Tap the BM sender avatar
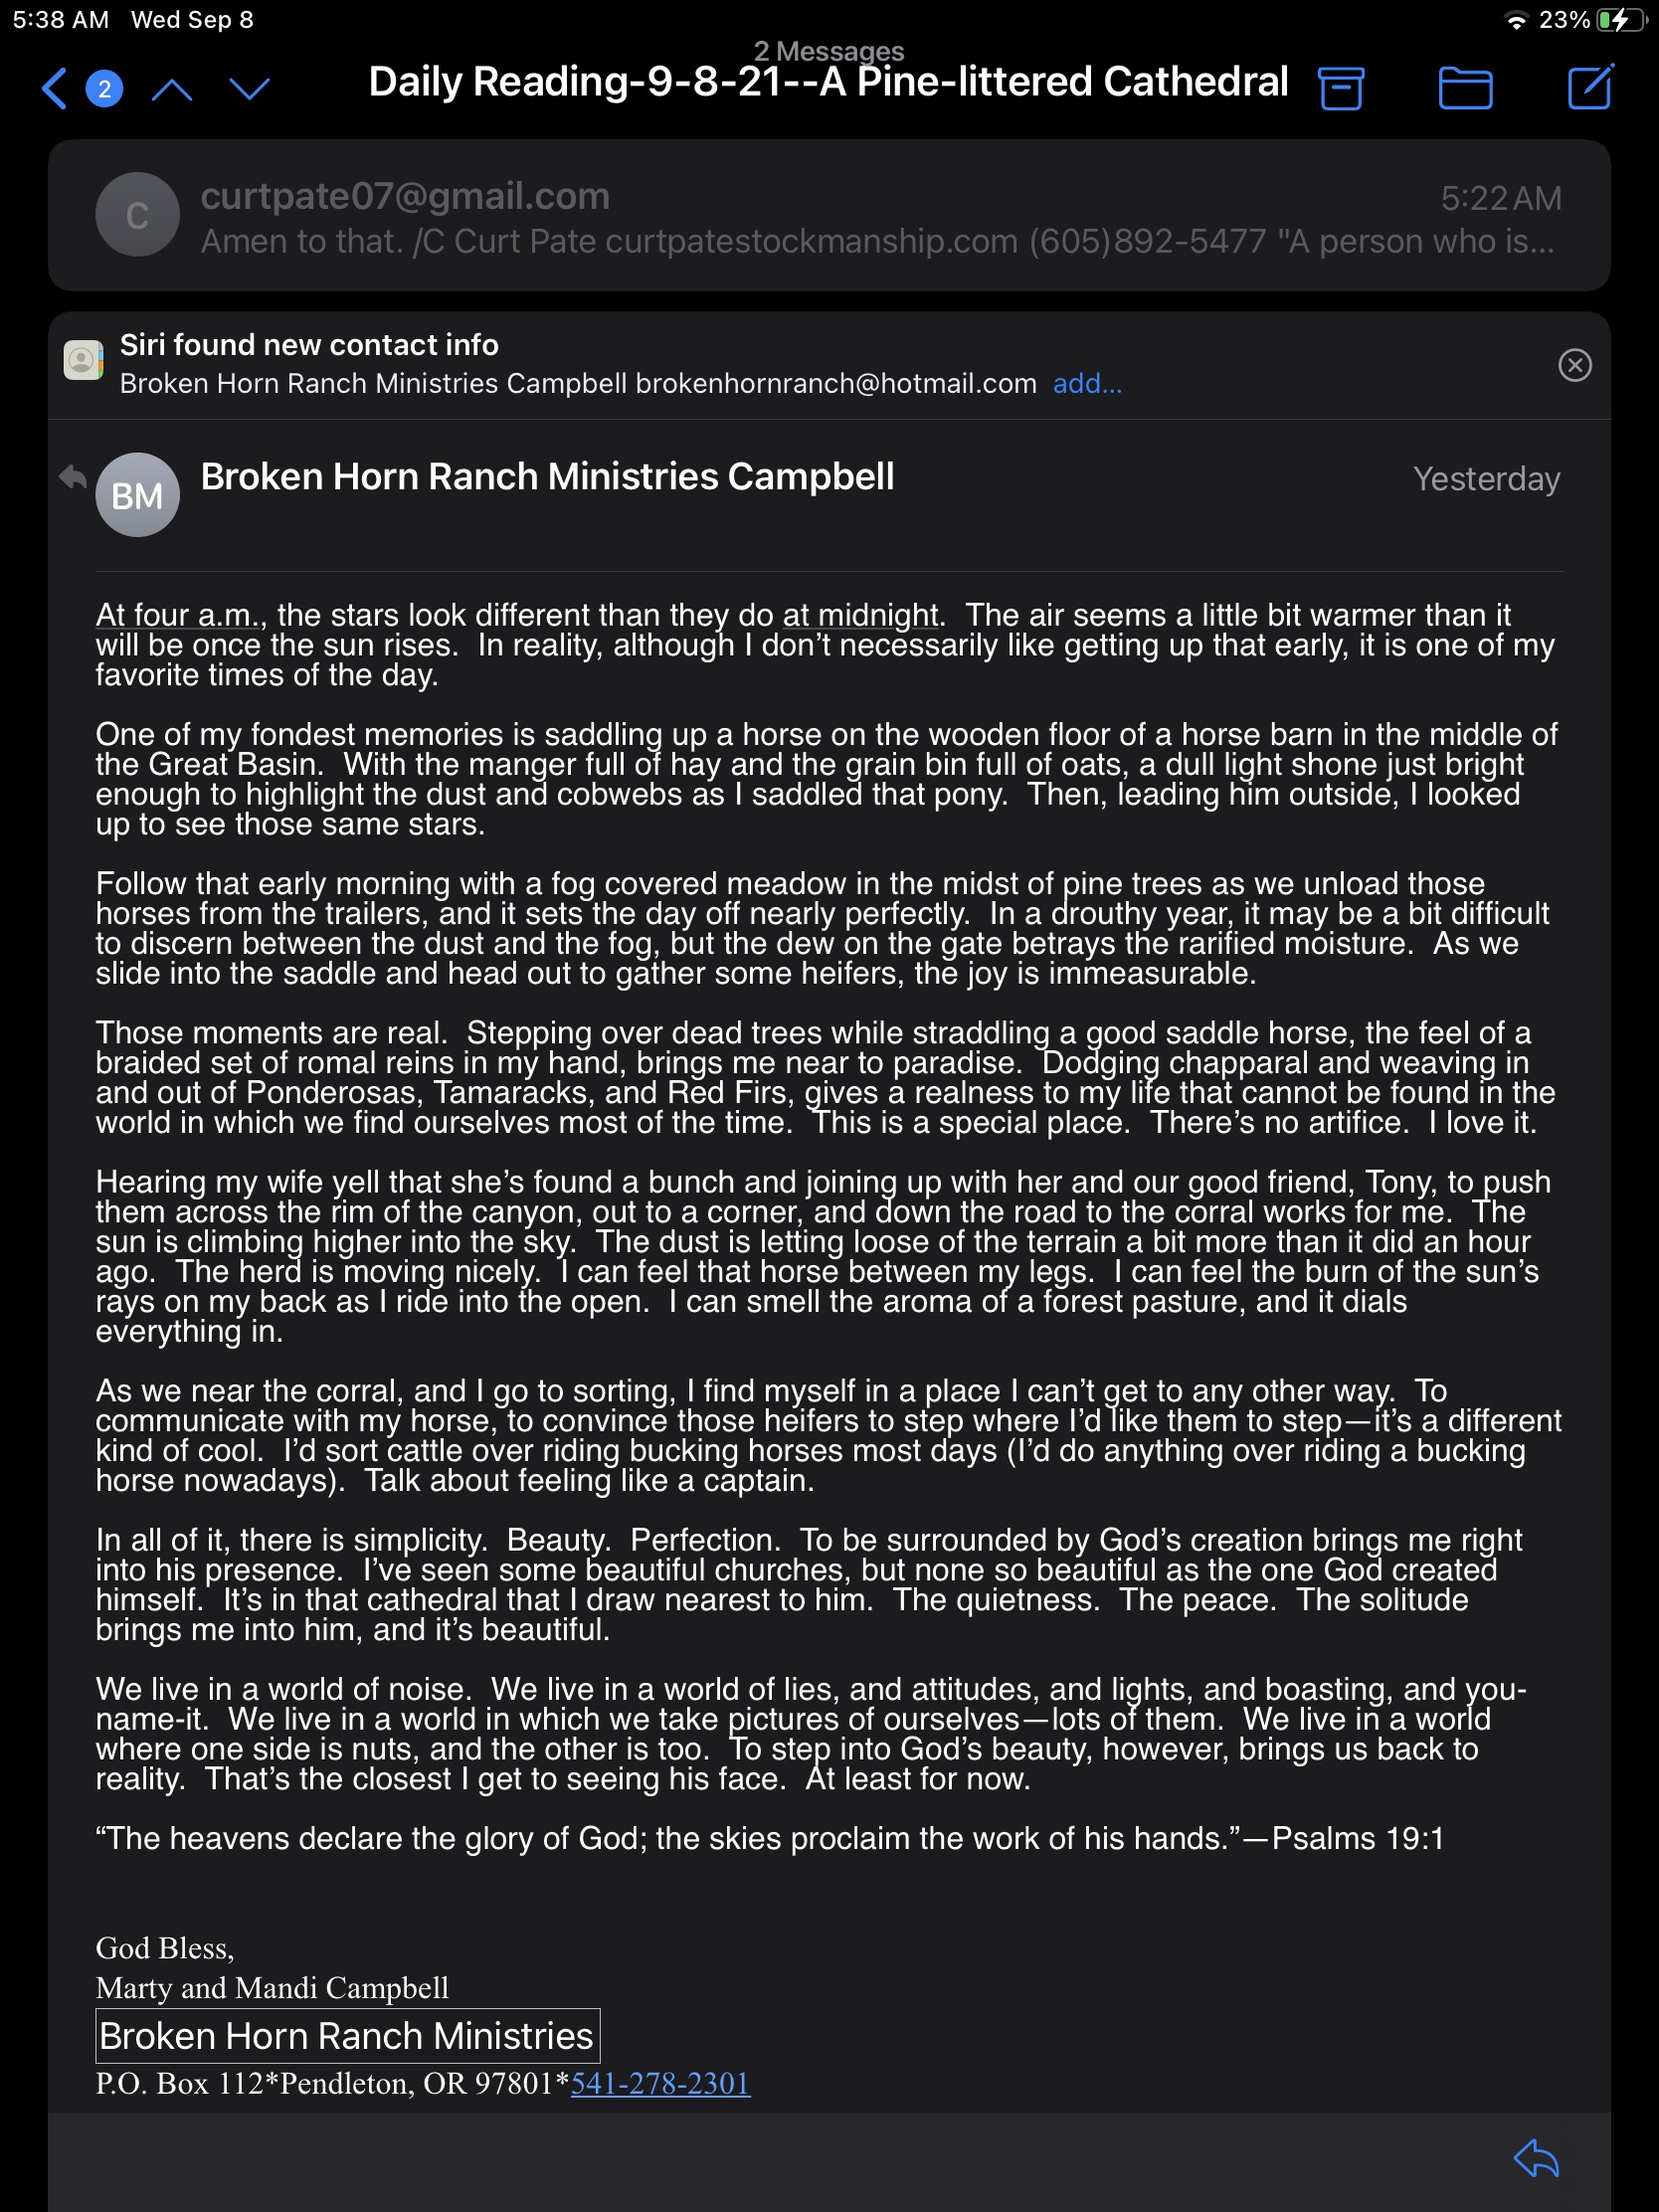 137,495
